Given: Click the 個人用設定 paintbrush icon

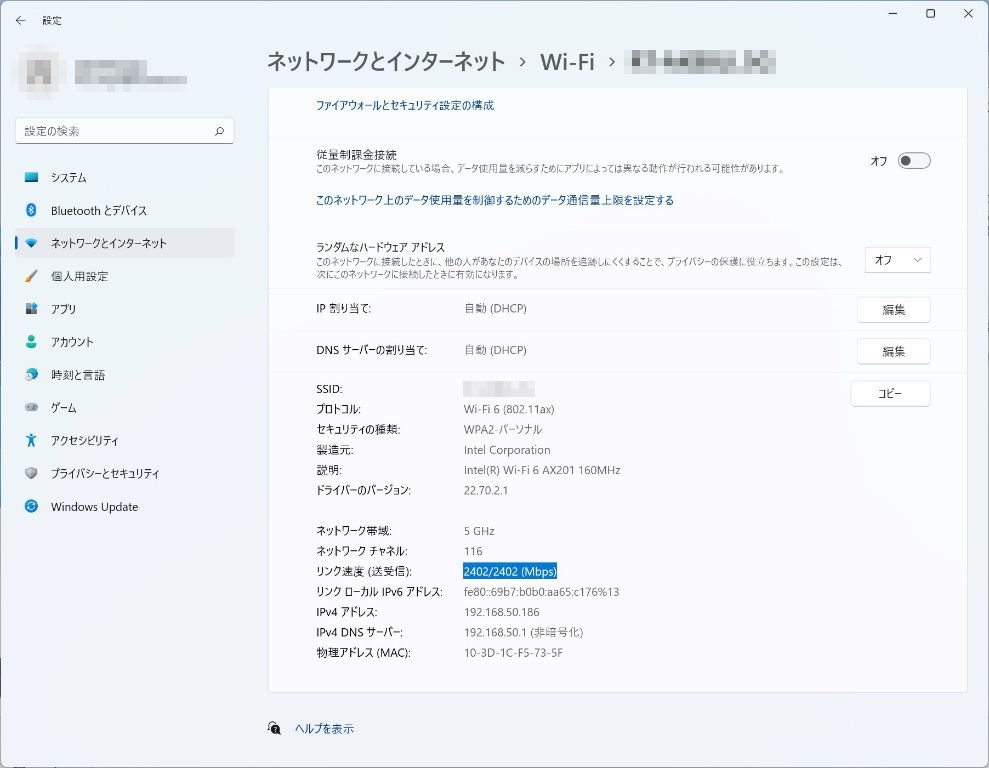Looking at the screenshot, I should point(31,276).
